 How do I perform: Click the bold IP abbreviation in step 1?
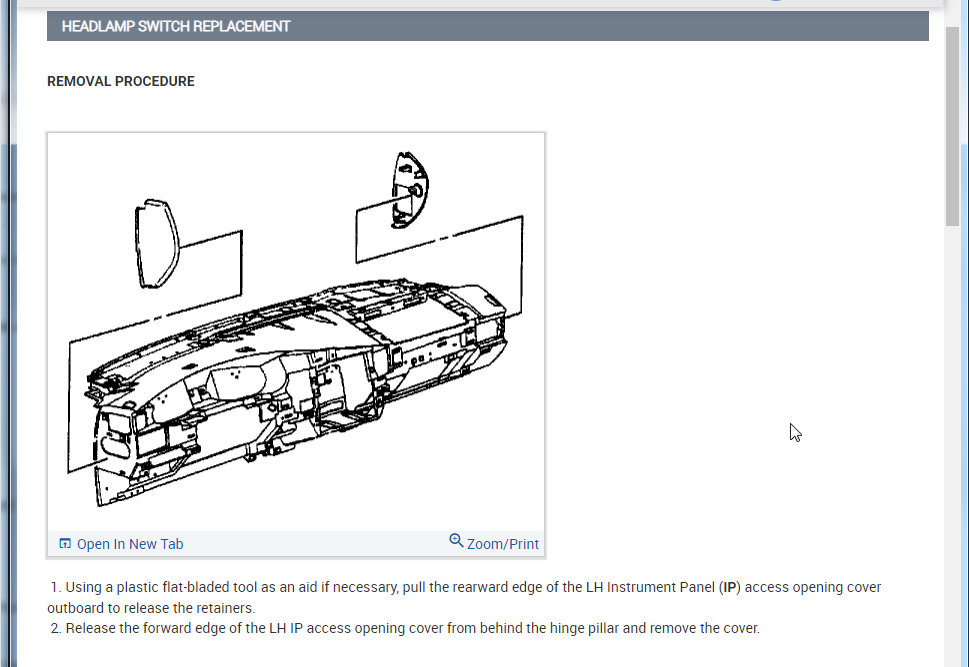point(730,587)
